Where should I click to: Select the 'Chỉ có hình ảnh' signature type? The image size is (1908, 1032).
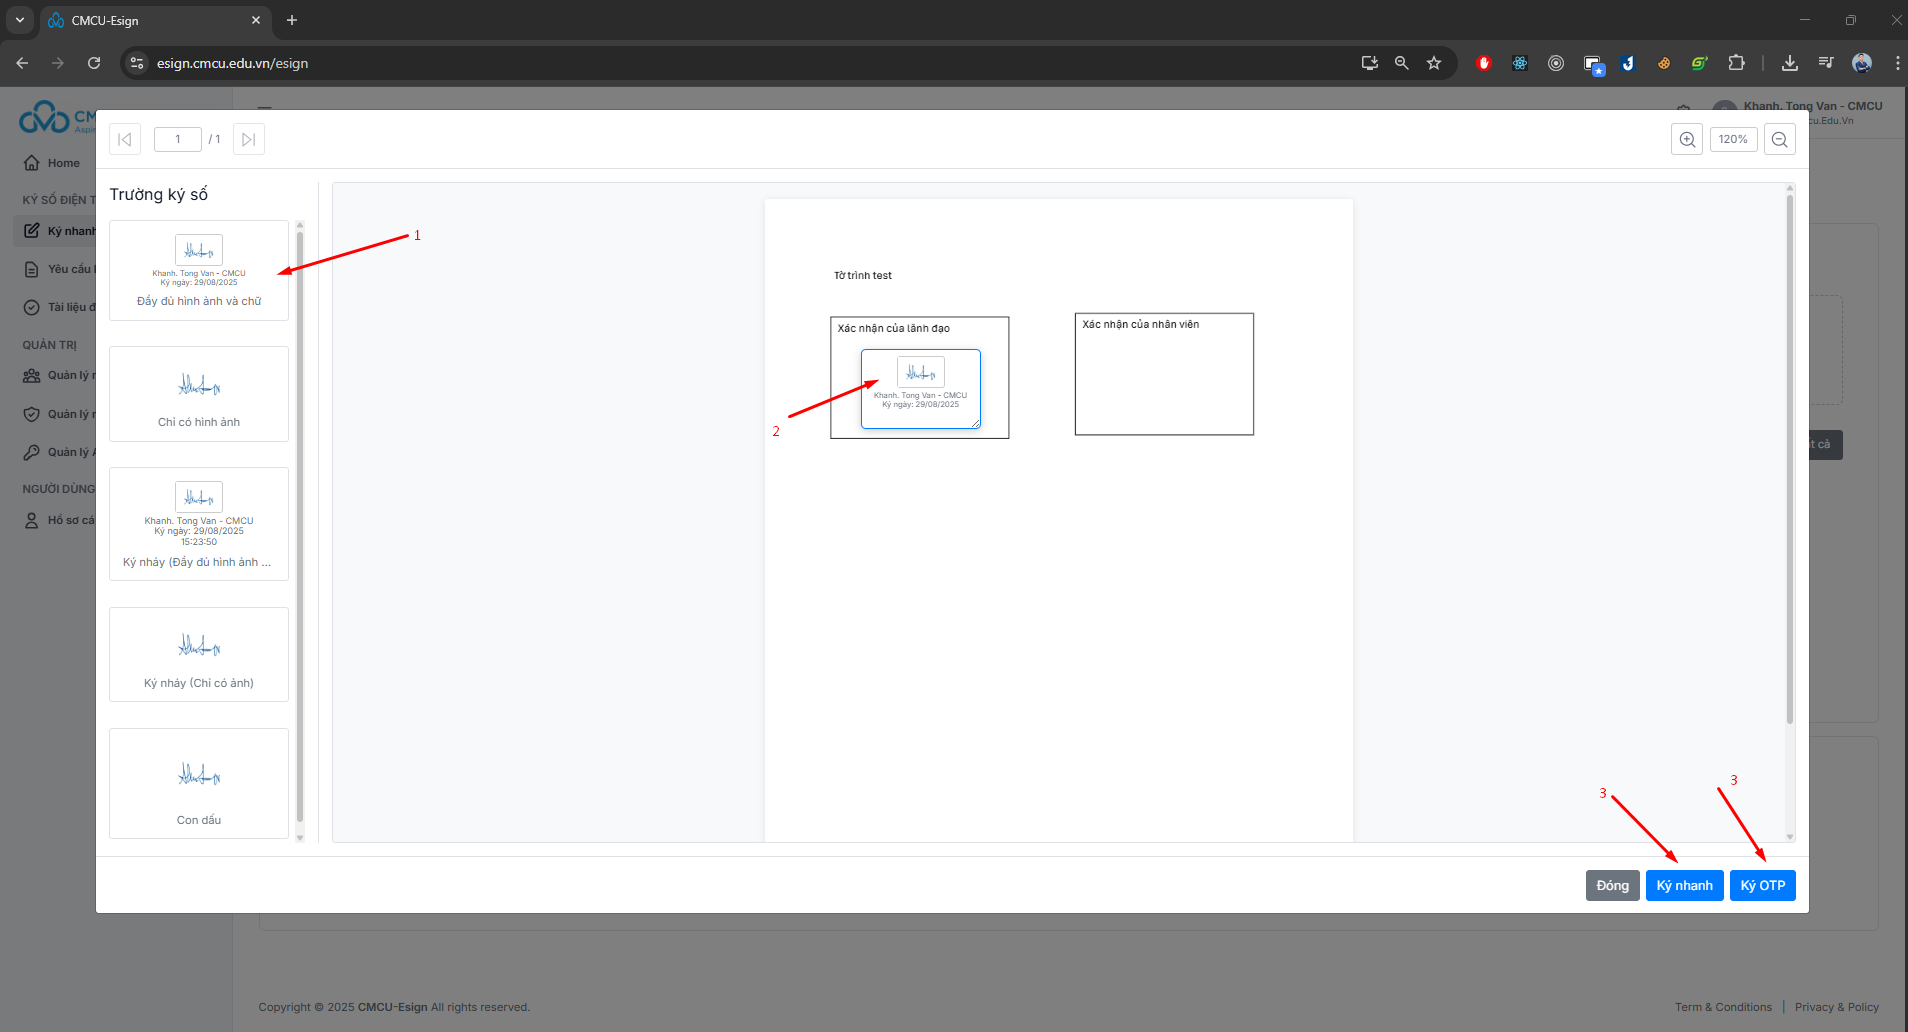point(199,394)
